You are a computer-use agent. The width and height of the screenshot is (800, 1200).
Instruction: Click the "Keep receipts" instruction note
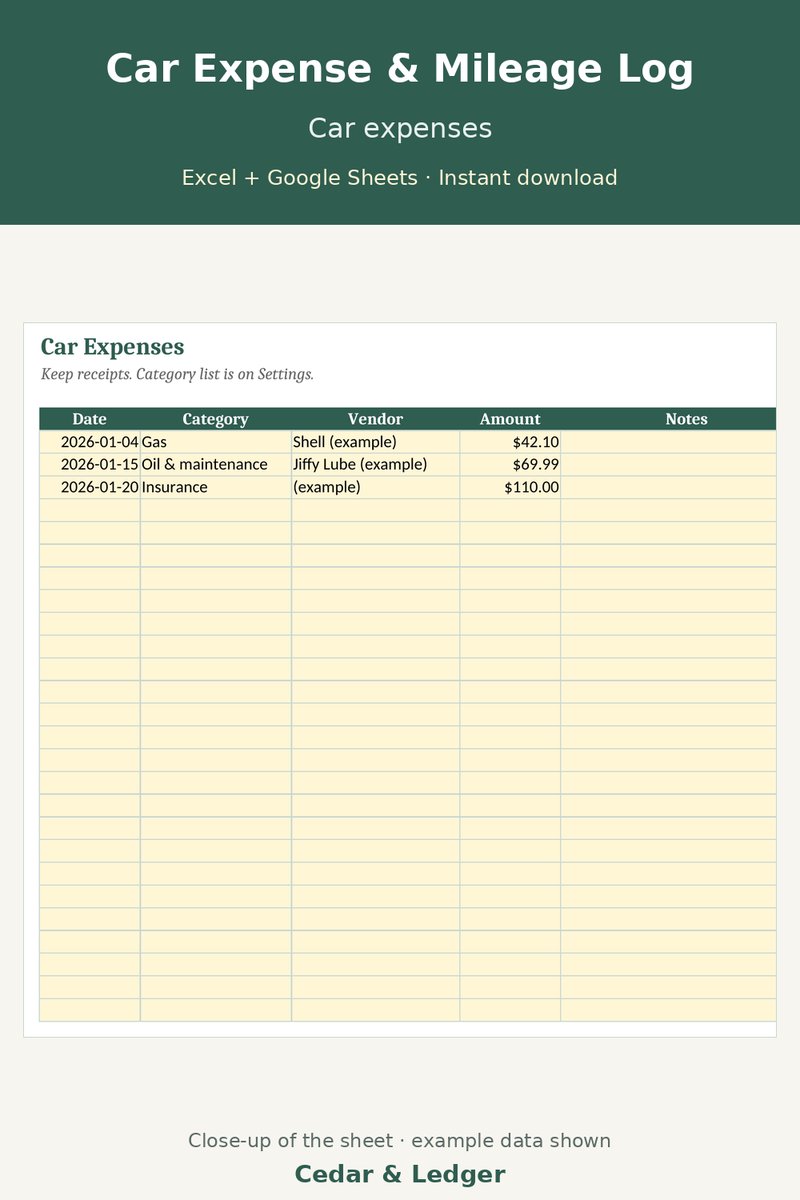tap(177, 374)
